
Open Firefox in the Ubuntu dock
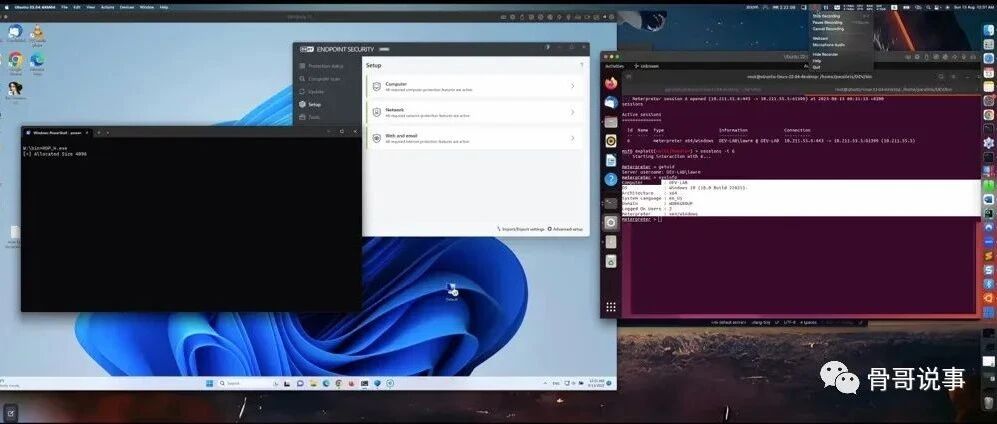coord(611,83)
